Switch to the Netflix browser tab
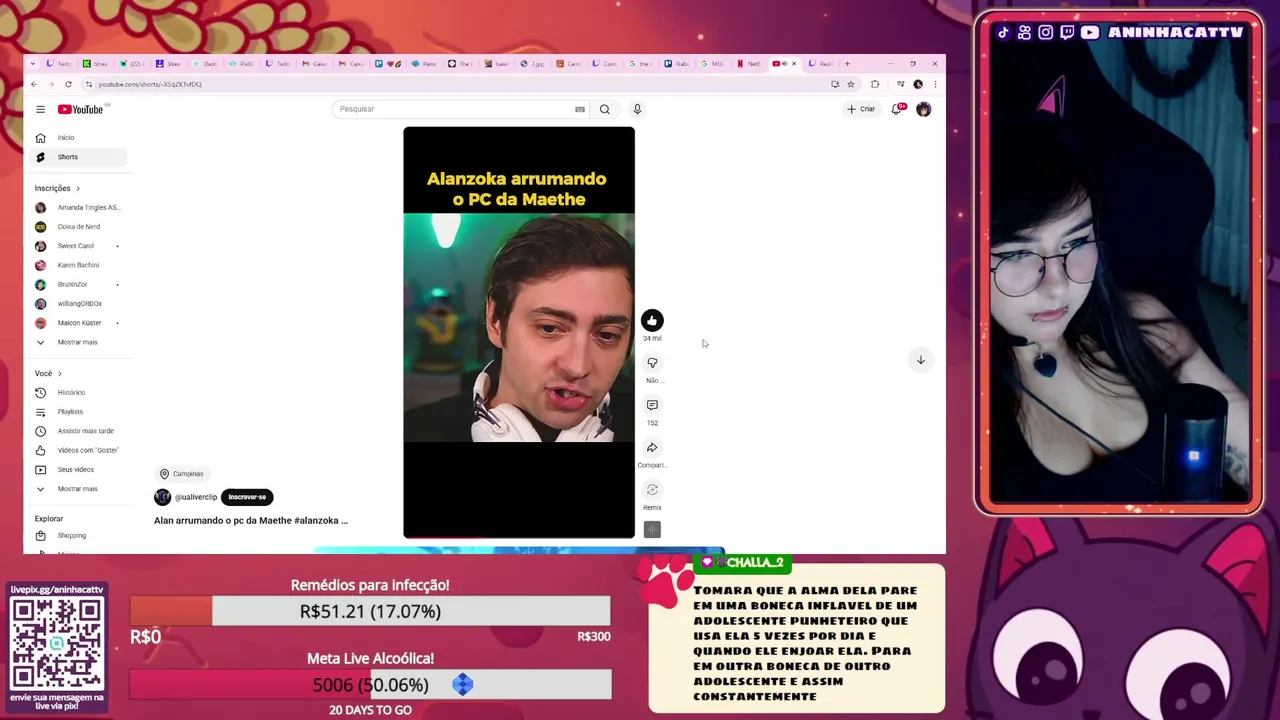The image size is (1280, 720). pos(749,64)
